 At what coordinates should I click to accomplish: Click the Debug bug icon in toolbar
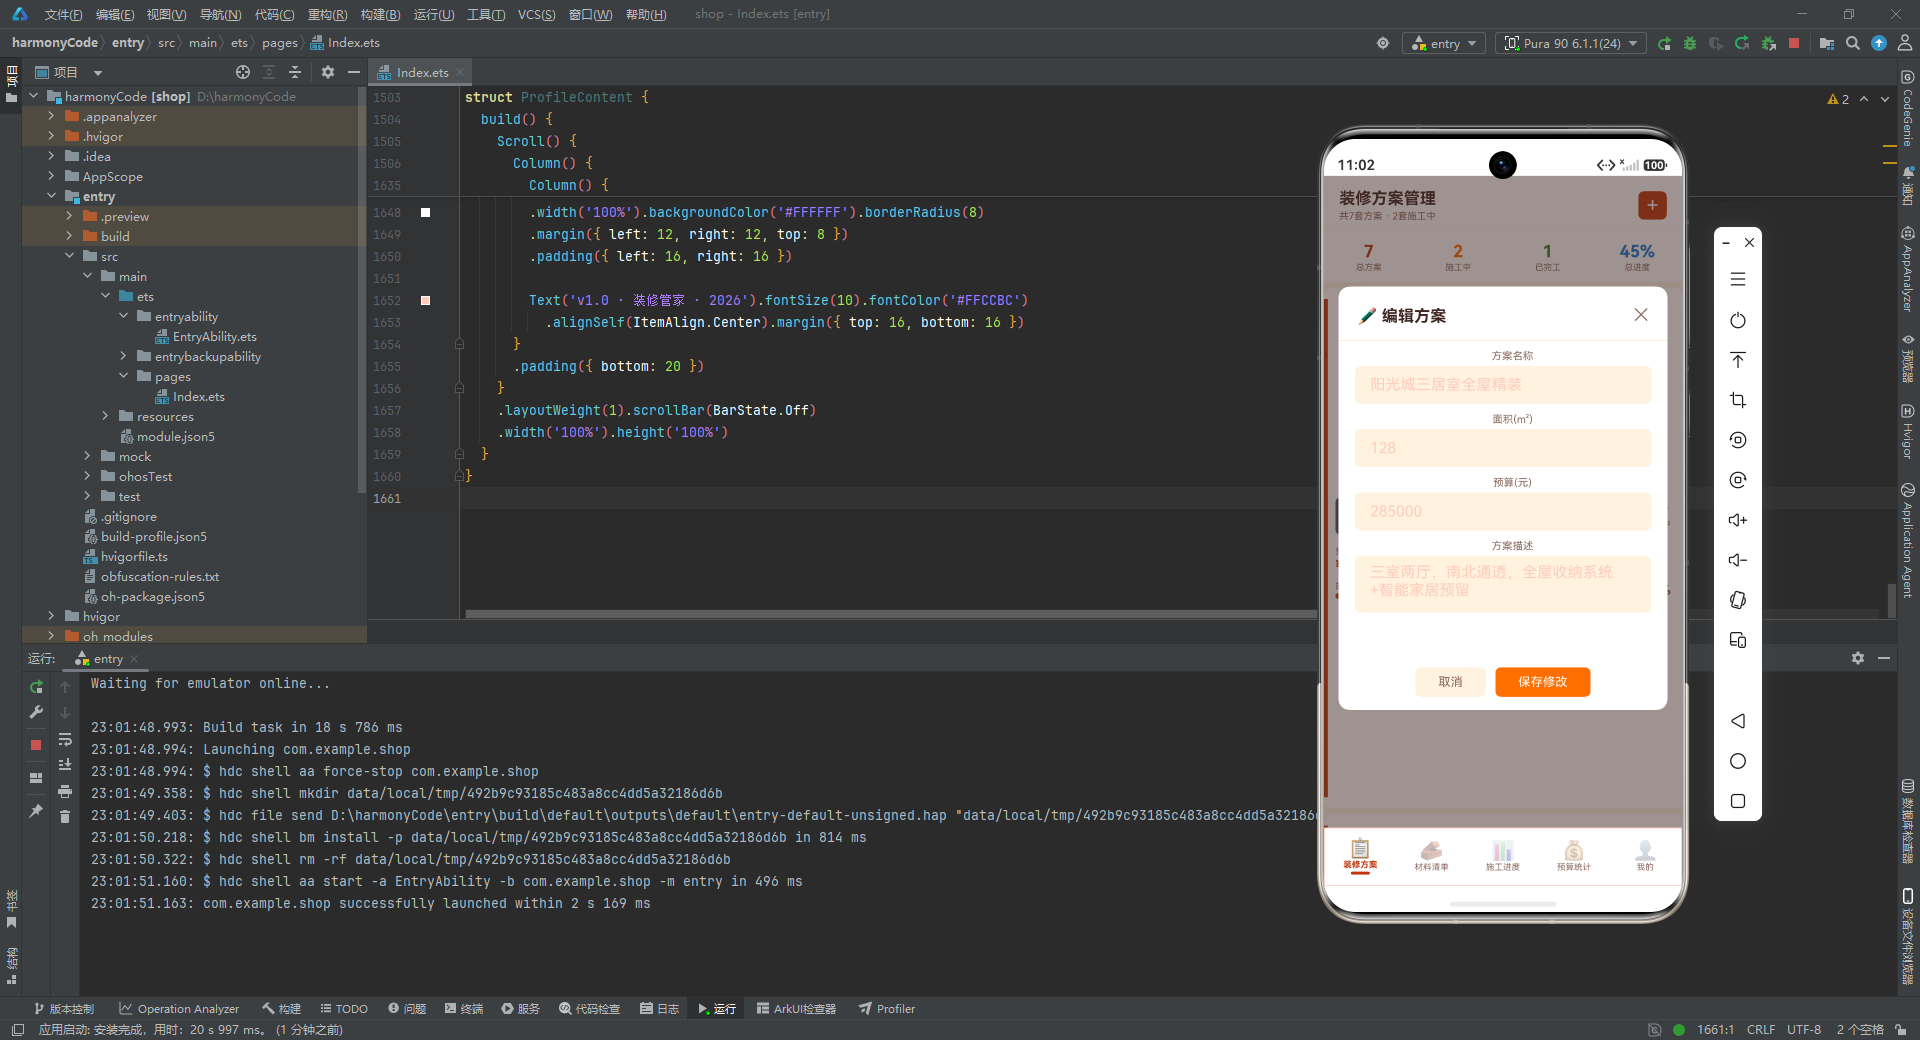pyautogui.click(x=1690, y=43)
